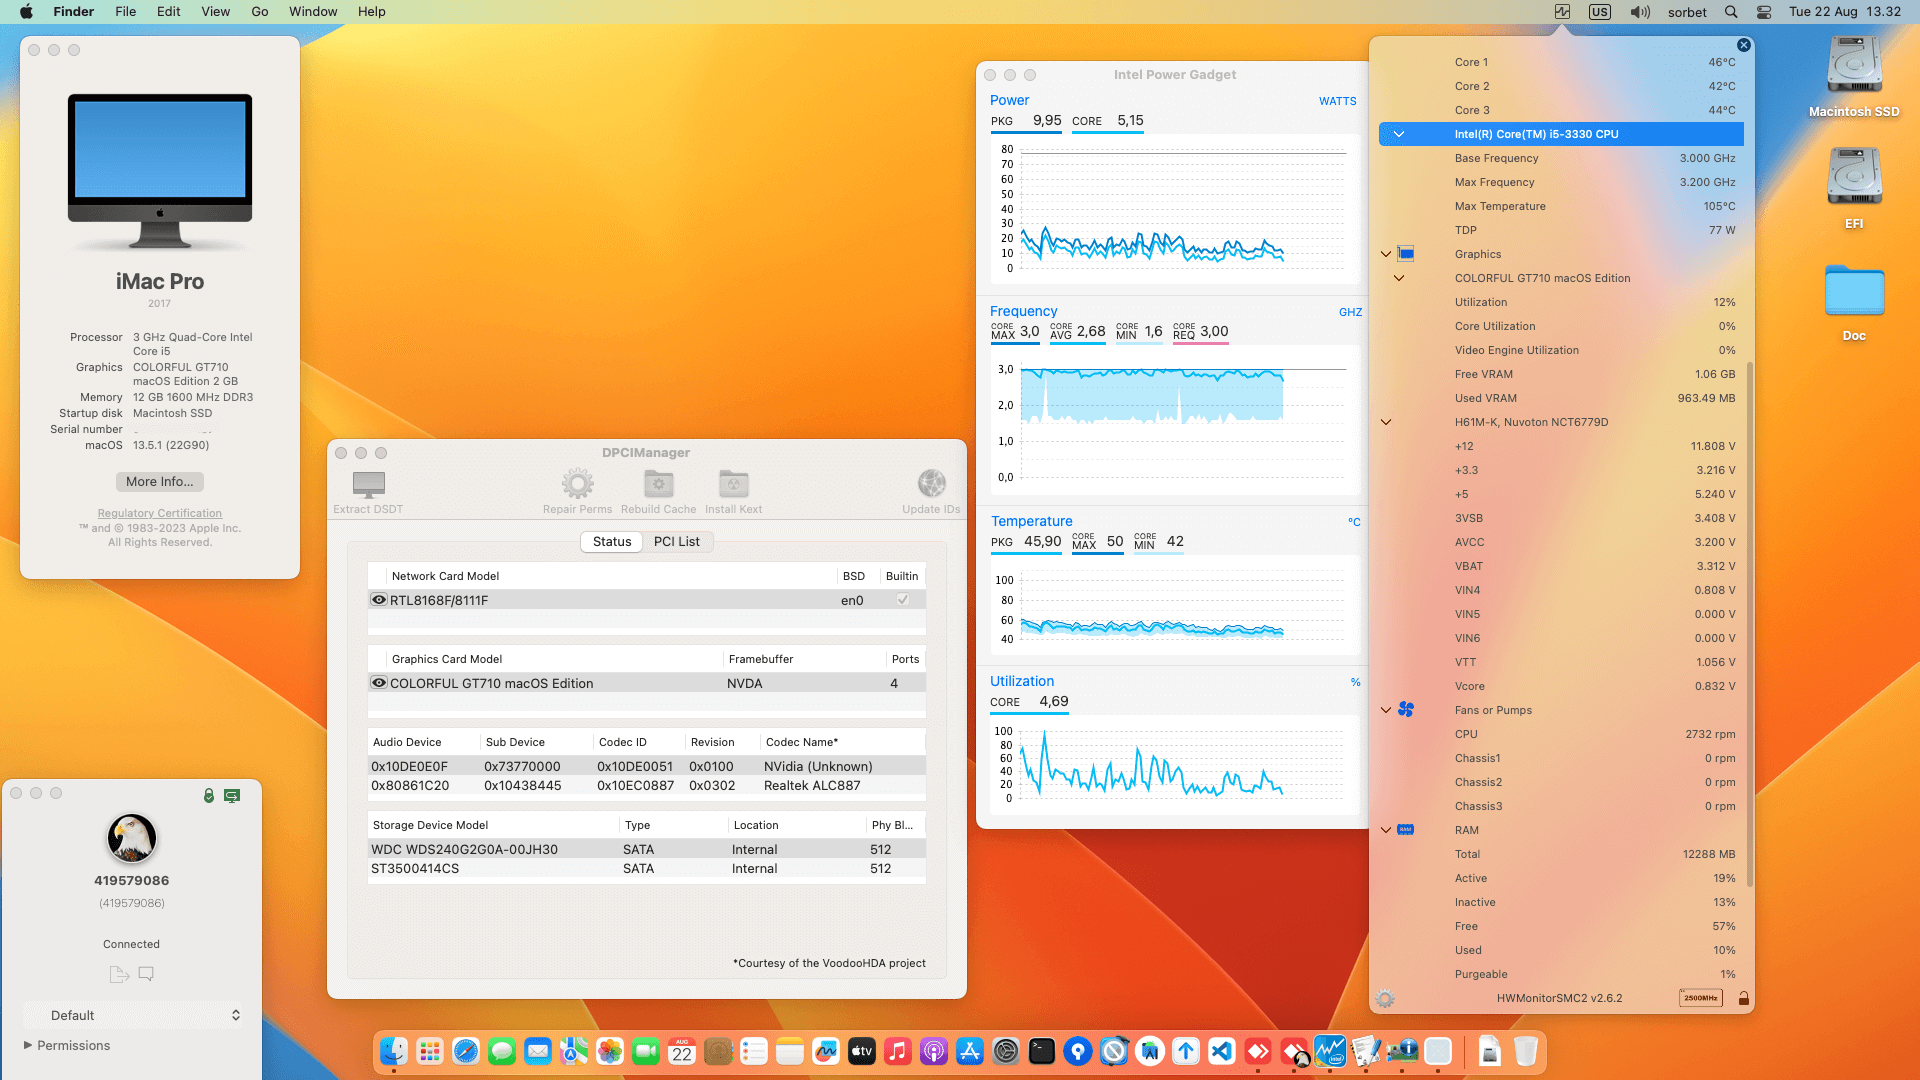
Task: Open Finder from the Dock
Action: [x=394, y=1051]
